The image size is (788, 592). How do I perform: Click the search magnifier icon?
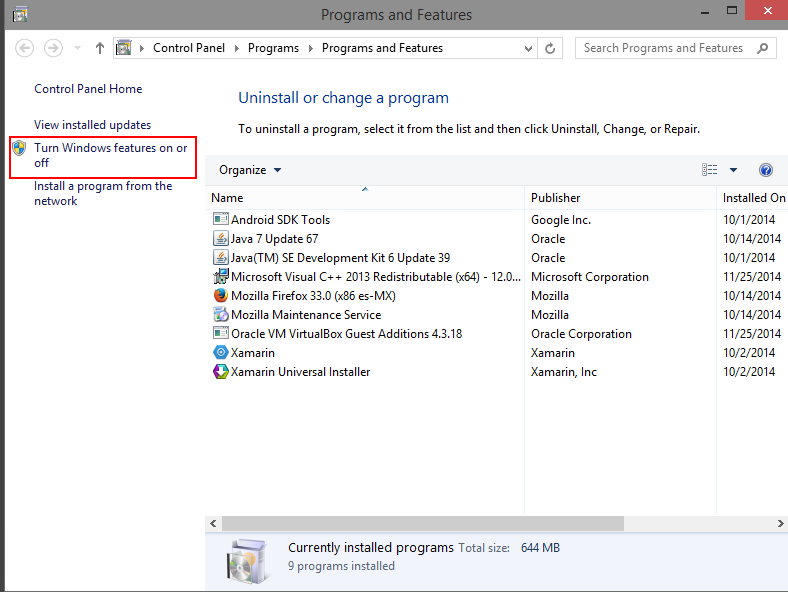pyautogui.click(x=762, y=48)
